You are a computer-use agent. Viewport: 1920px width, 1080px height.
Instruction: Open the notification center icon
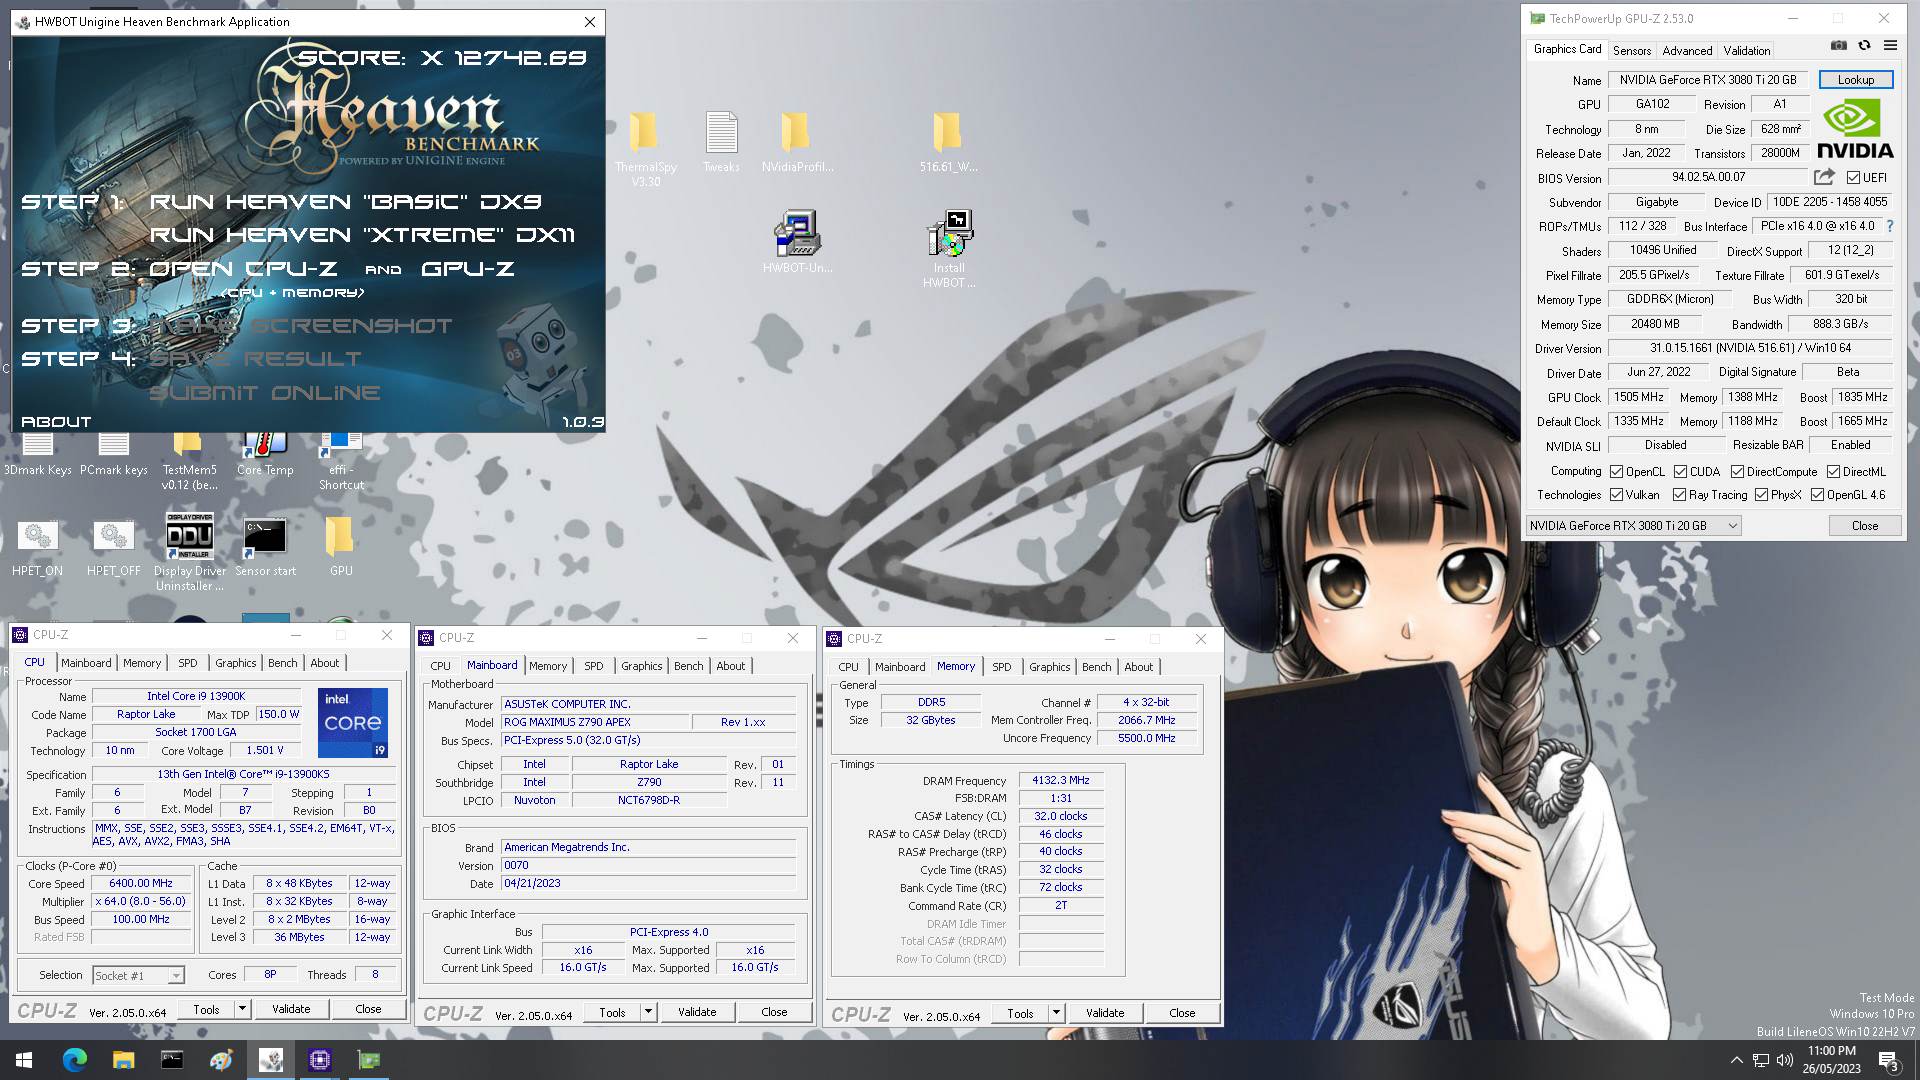coord(1888,1060)
